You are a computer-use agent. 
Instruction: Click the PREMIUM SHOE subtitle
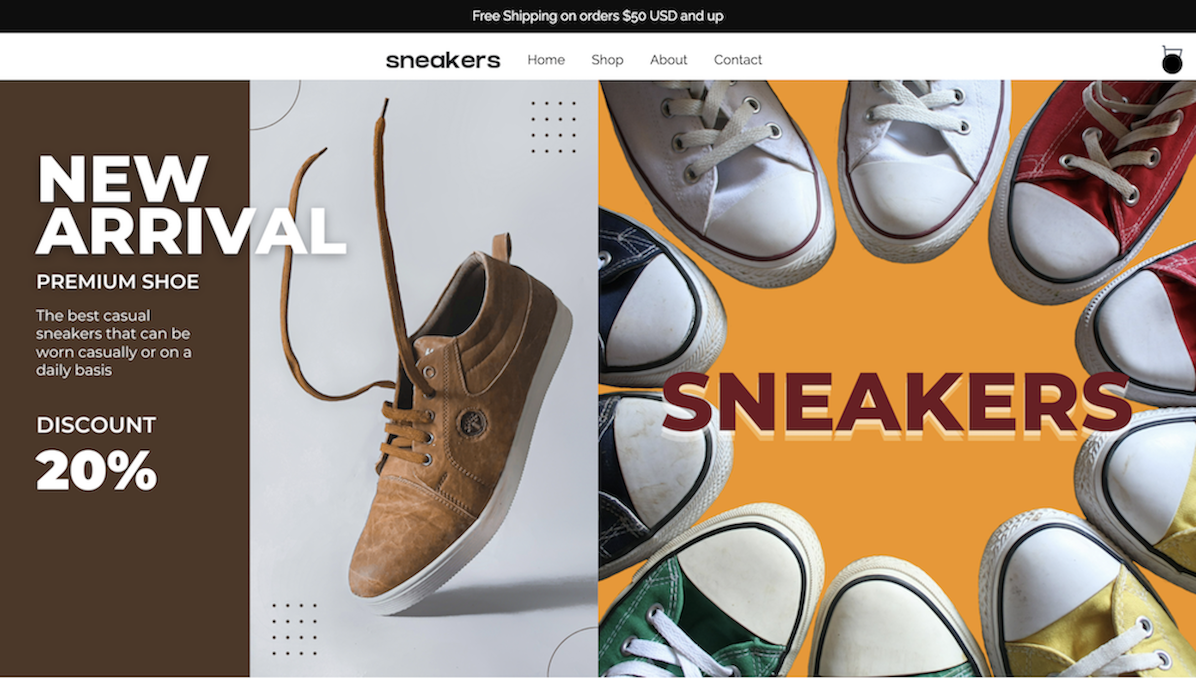(117, 281)
